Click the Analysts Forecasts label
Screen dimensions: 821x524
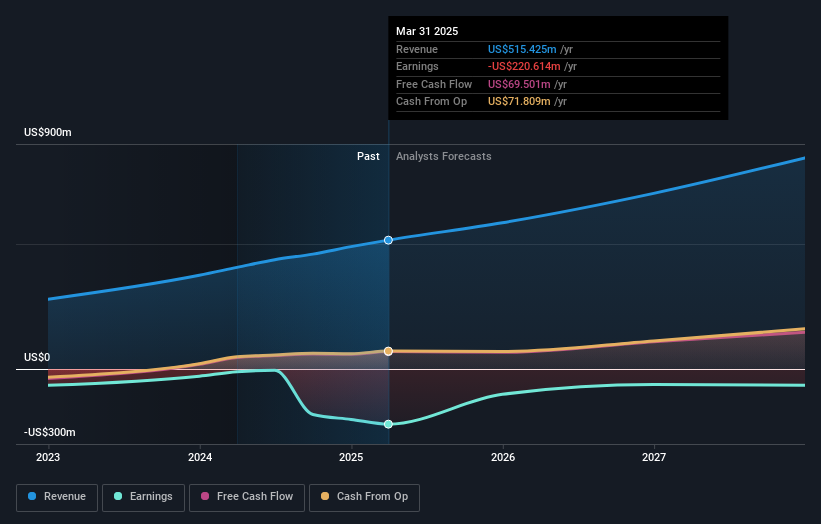click(x=443, y=157)
